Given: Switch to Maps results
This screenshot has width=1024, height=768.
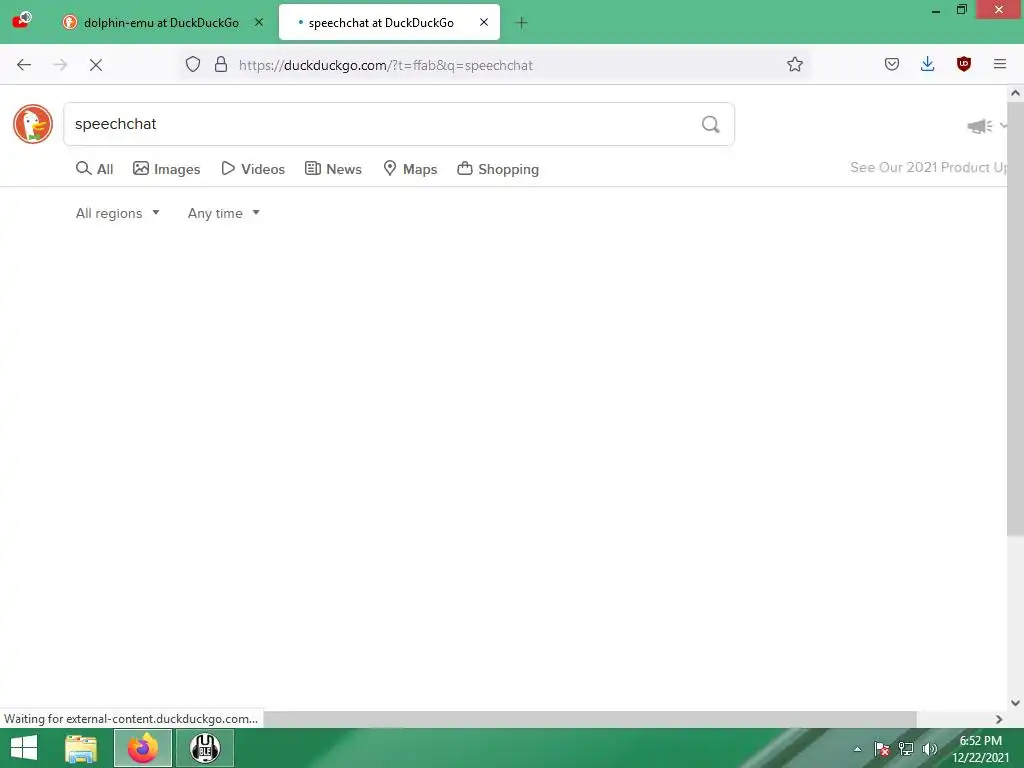Looking at the screenshot, I should (410, 169).
